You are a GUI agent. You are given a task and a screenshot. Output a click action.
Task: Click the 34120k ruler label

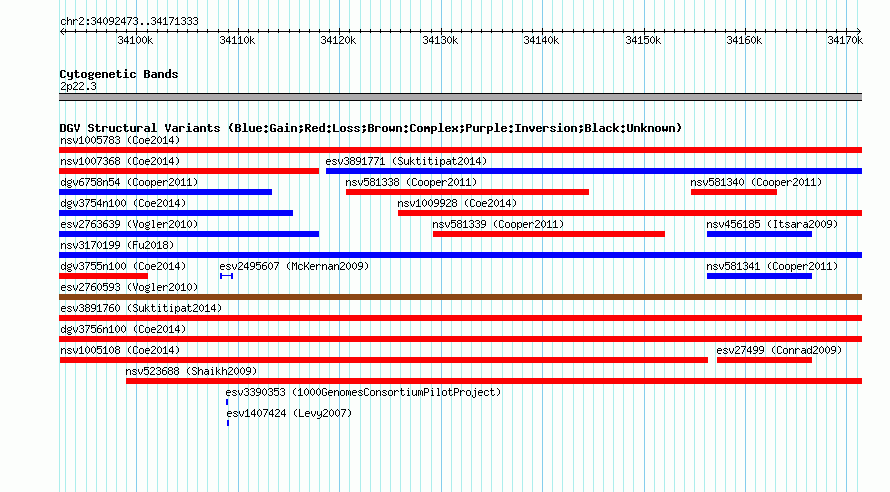coord(338,40)
